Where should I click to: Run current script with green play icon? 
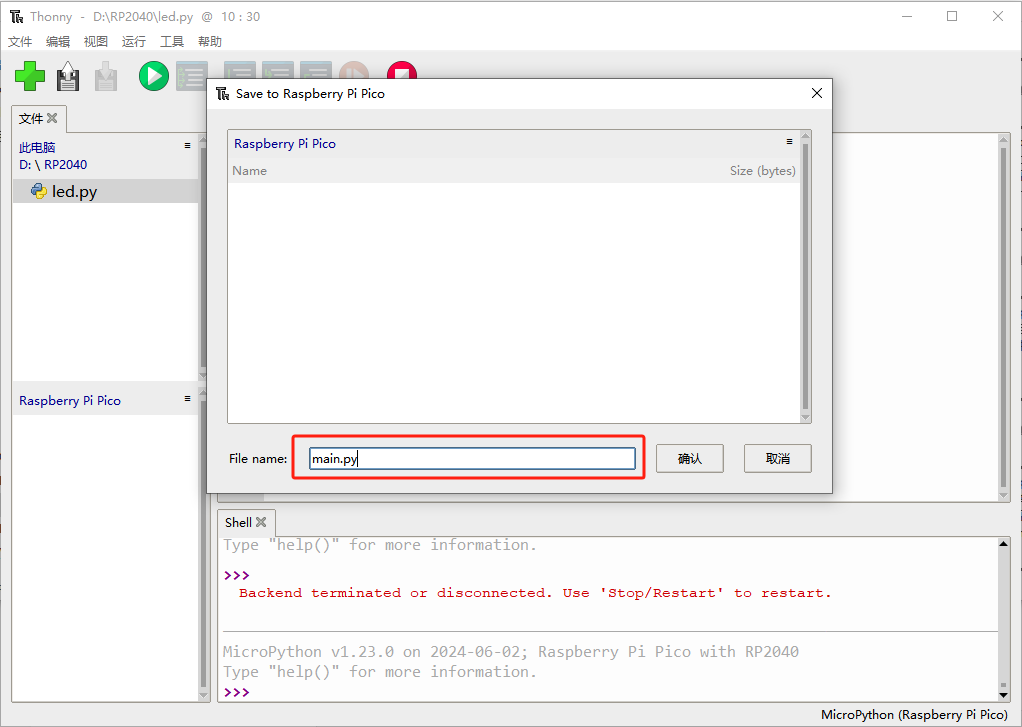(154, 76)
